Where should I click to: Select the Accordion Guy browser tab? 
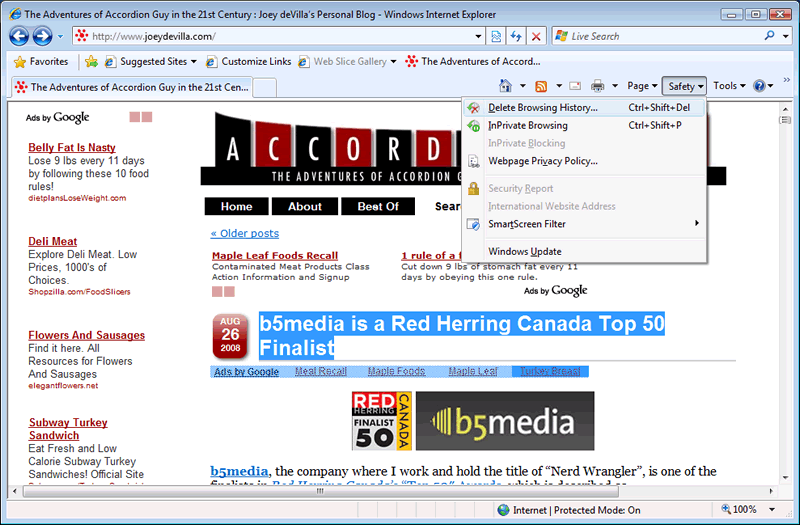132,87
